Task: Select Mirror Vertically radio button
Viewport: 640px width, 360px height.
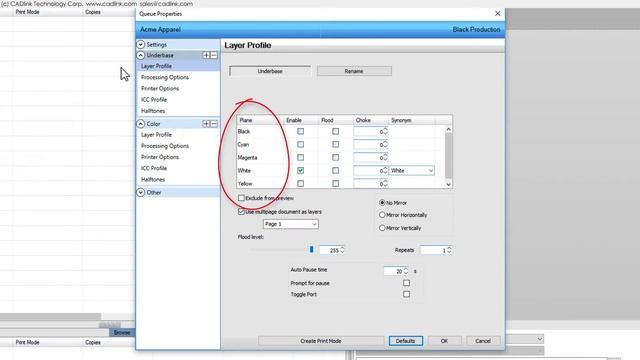Action: click(x=382, y=228)
